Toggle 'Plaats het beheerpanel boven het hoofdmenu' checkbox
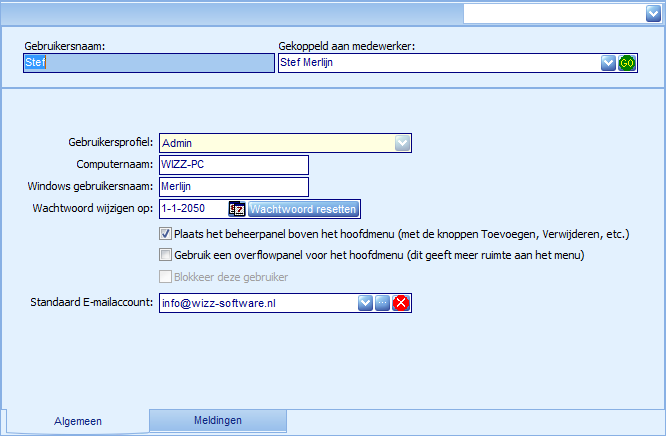Viewport: 666px width, 436px height. 165,234
